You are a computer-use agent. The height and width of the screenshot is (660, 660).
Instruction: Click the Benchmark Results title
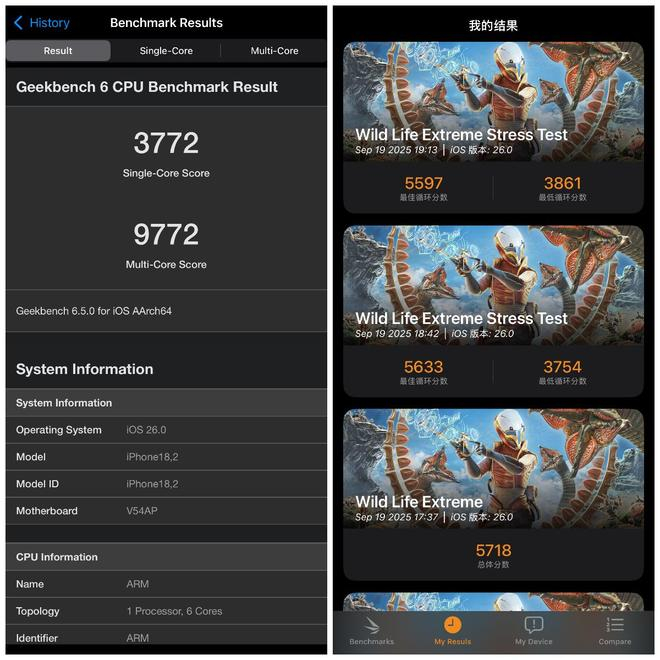pyautogui.click(x=166, y=23)
